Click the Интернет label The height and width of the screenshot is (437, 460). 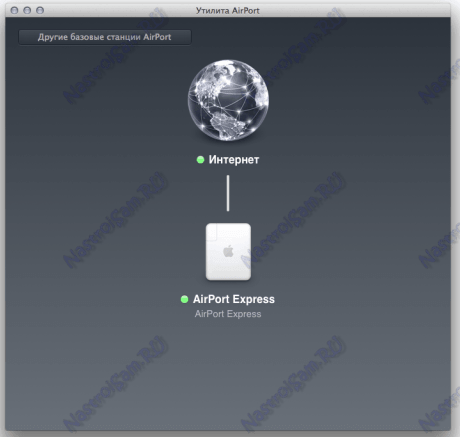coord(234,160)
